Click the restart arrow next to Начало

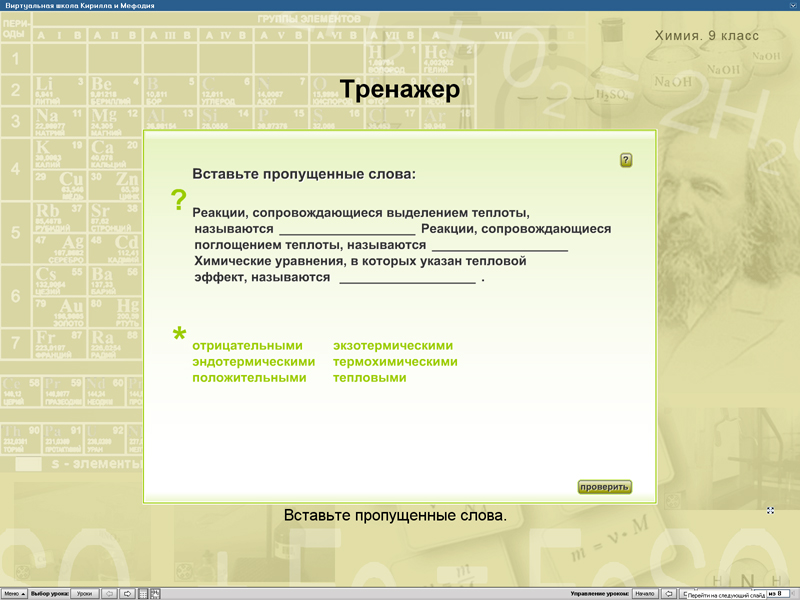pyautogui.click(x=668, y=592)
